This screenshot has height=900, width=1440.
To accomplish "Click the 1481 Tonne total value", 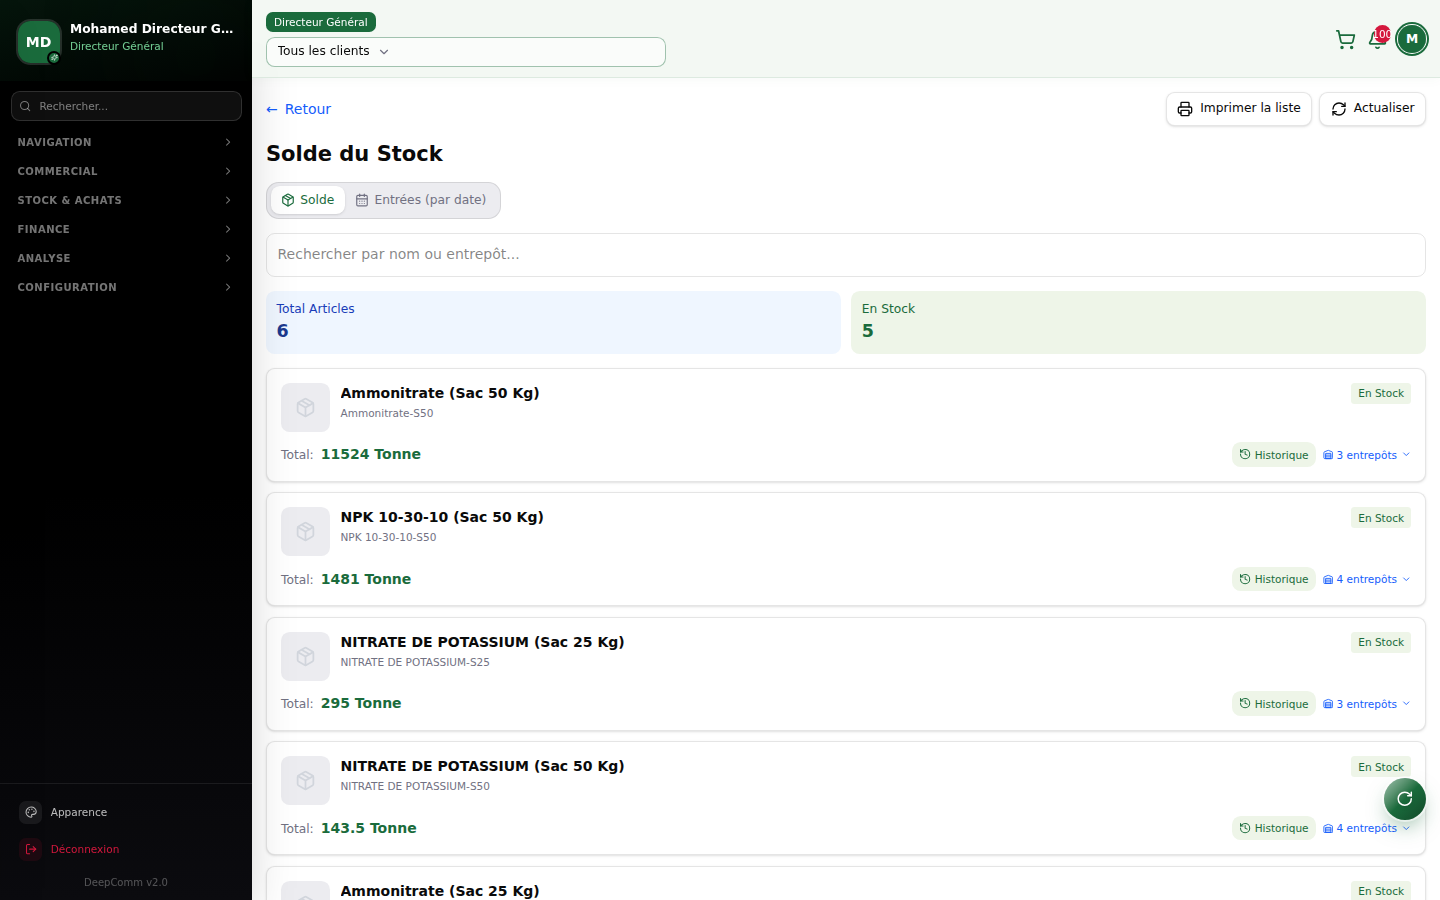I will point(366,579).
